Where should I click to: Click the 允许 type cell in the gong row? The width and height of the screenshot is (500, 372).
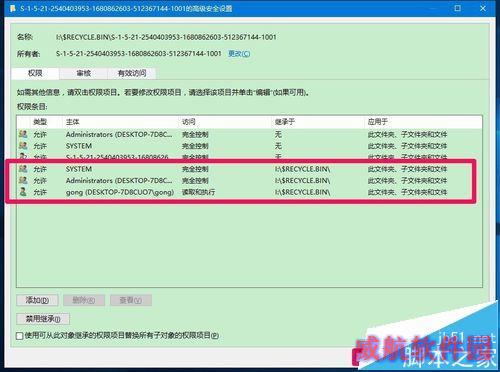point(40,192)
